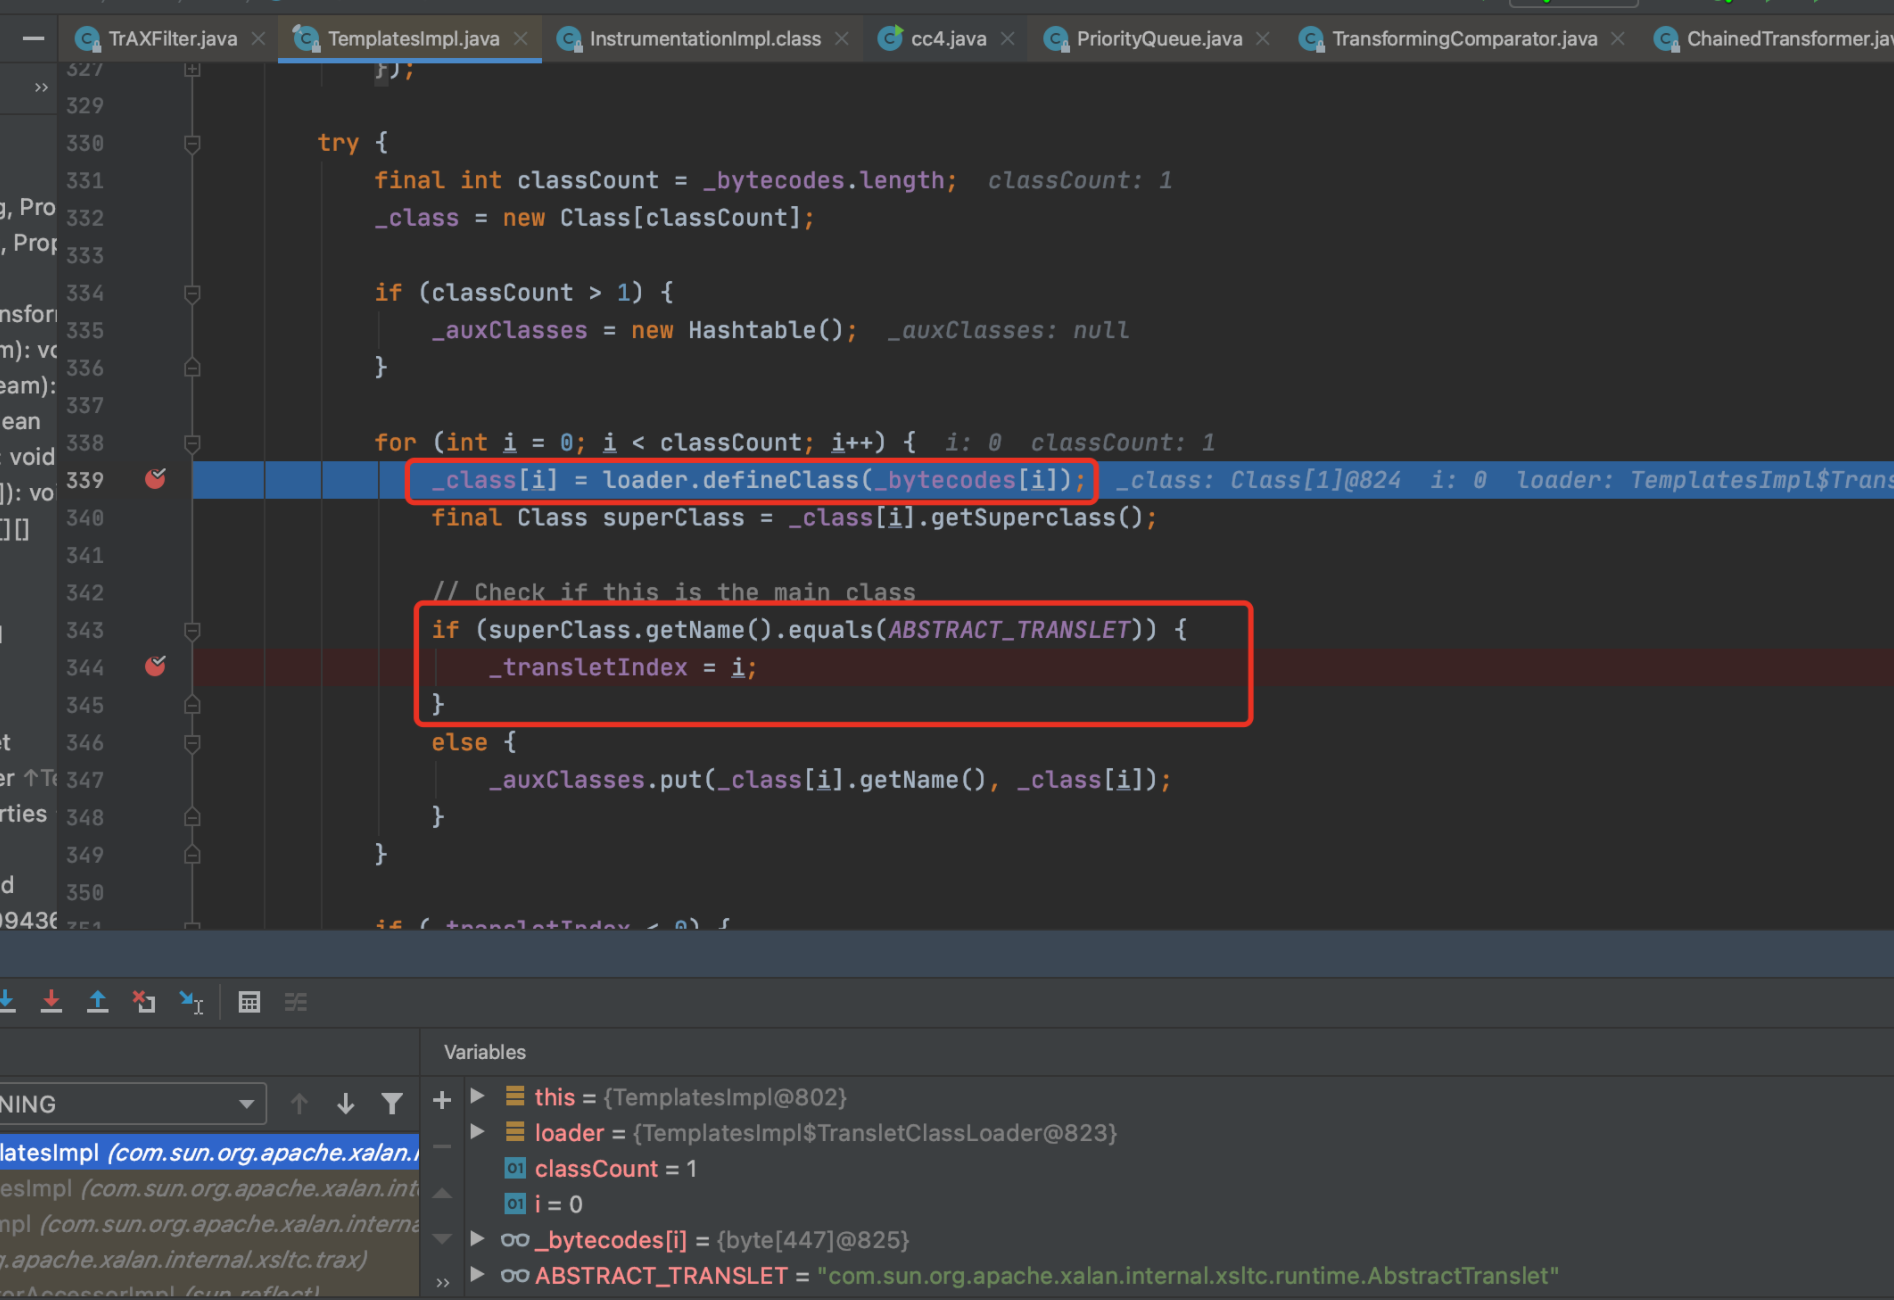Open the thread selector dropdown
Image resolution: width=1894 pixels, height=1300 pixels.
click(132, 1104)
